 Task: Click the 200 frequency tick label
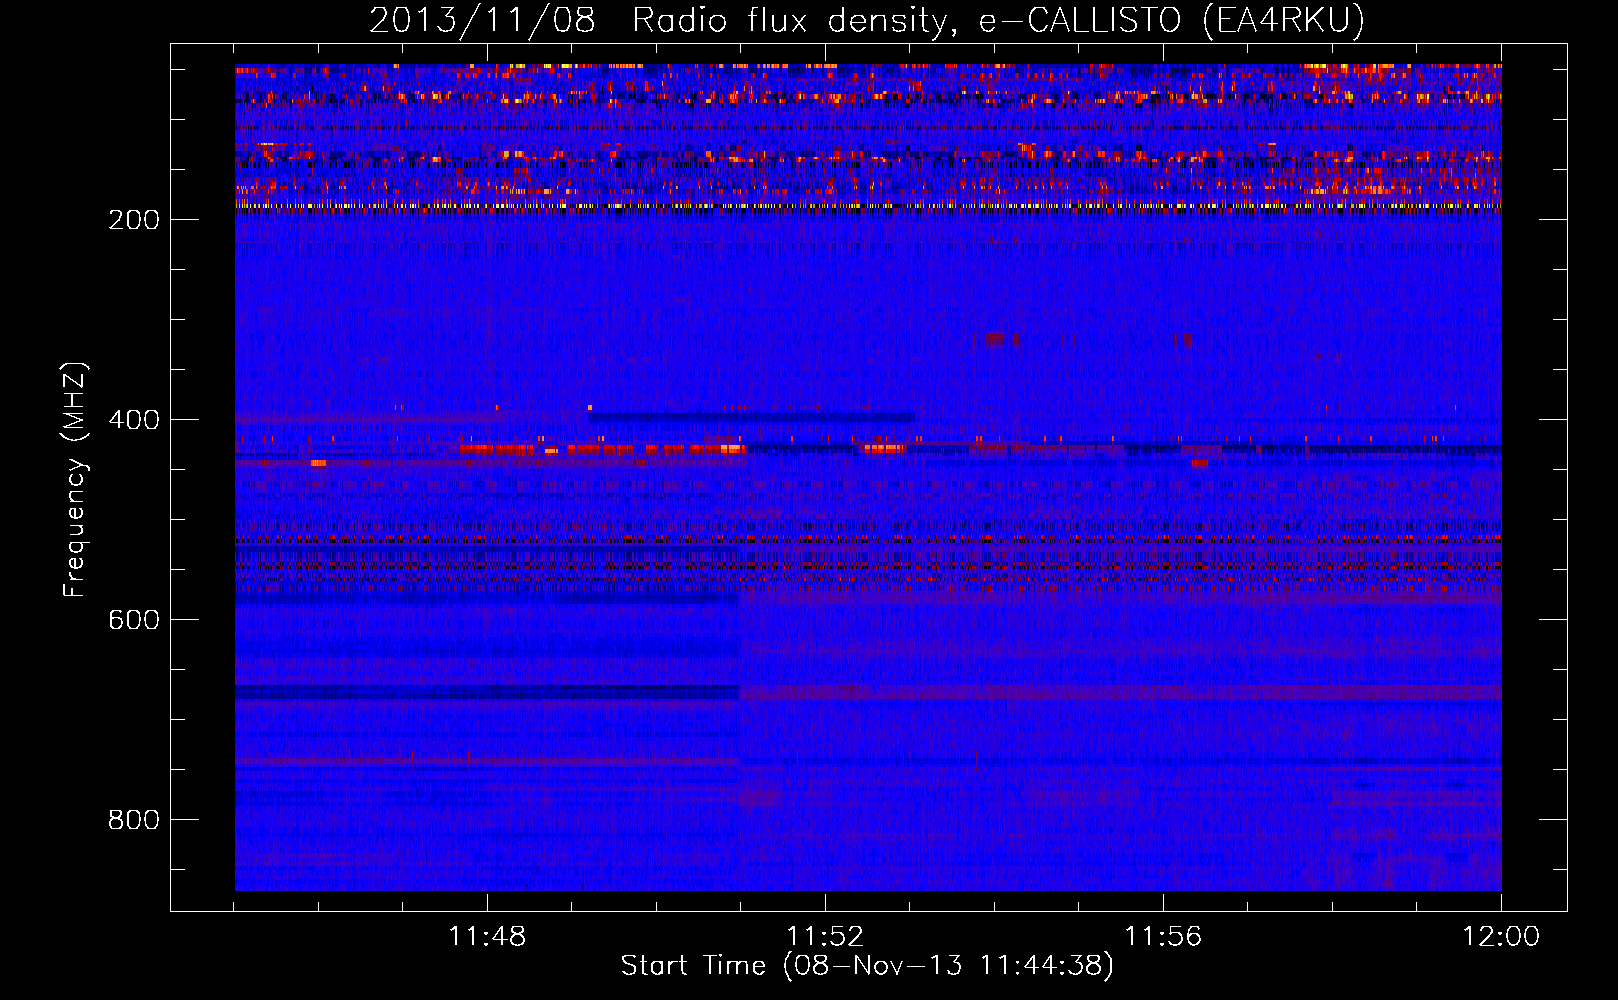click(x=134, y=220)
